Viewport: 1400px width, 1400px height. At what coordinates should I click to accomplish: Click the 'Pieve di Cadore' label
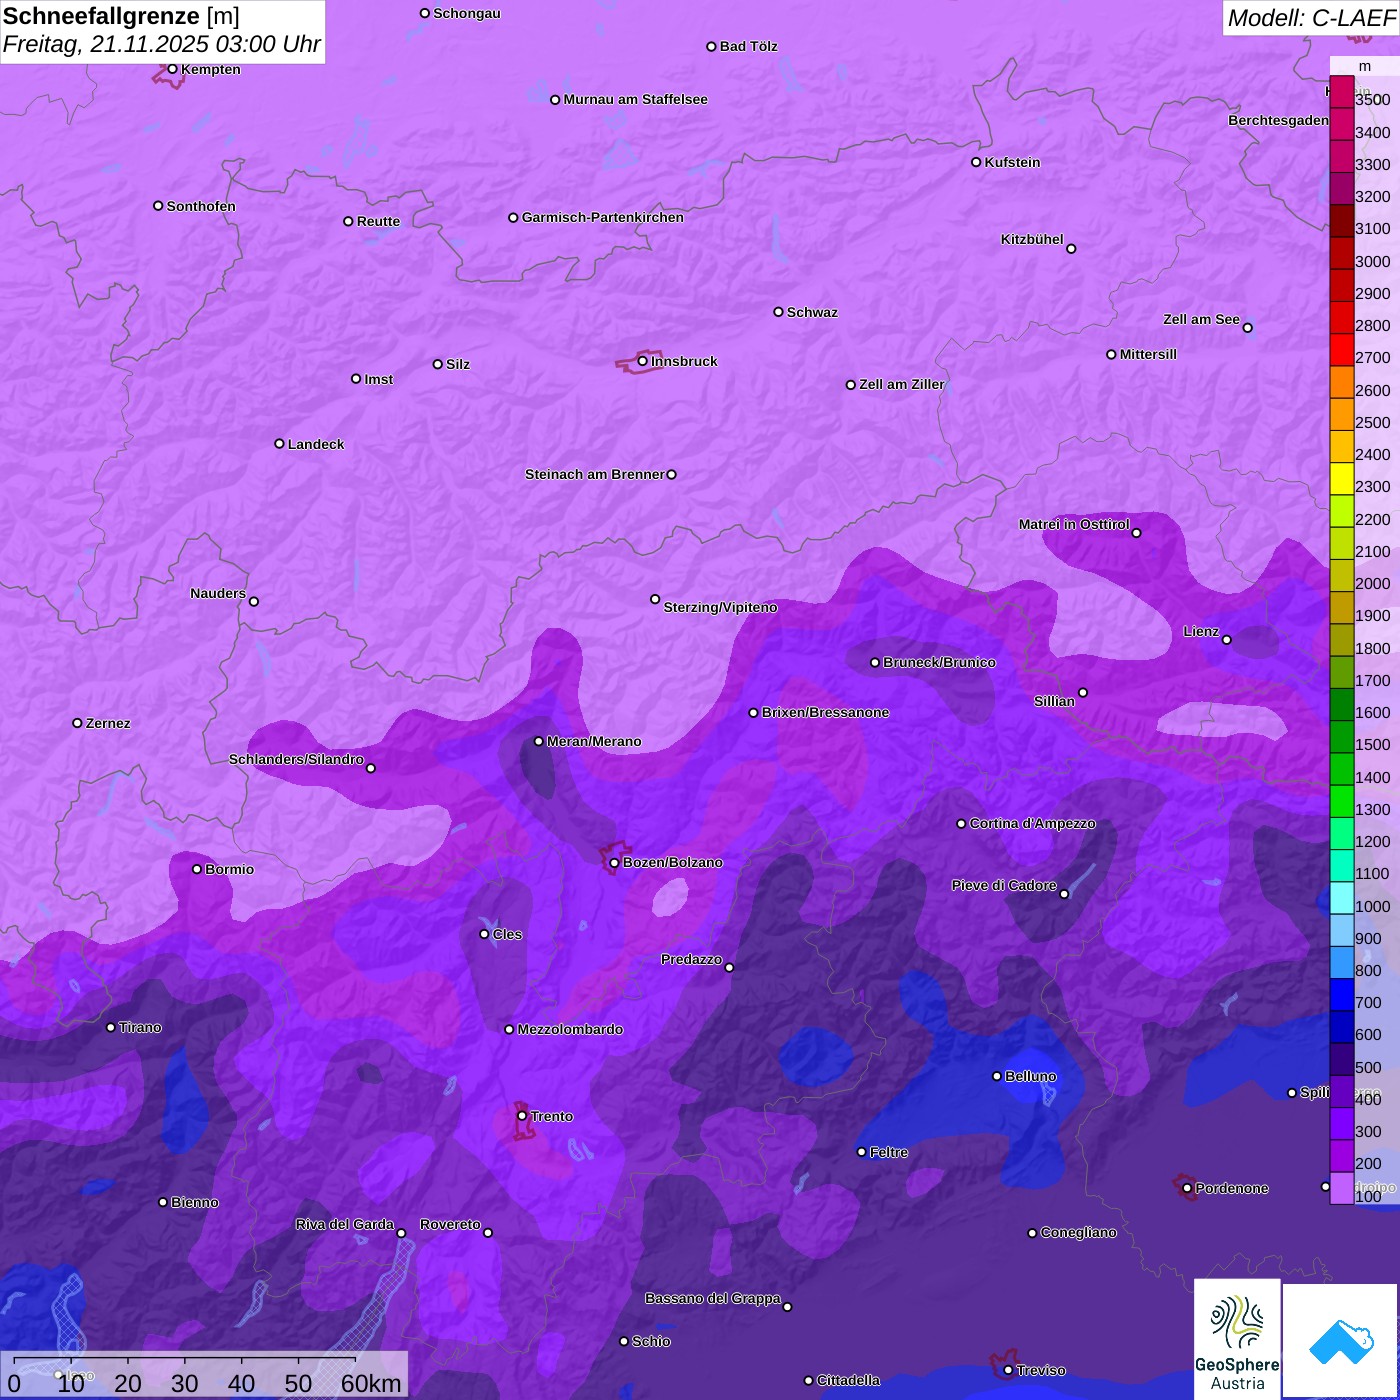click(x=1004, y=885)
